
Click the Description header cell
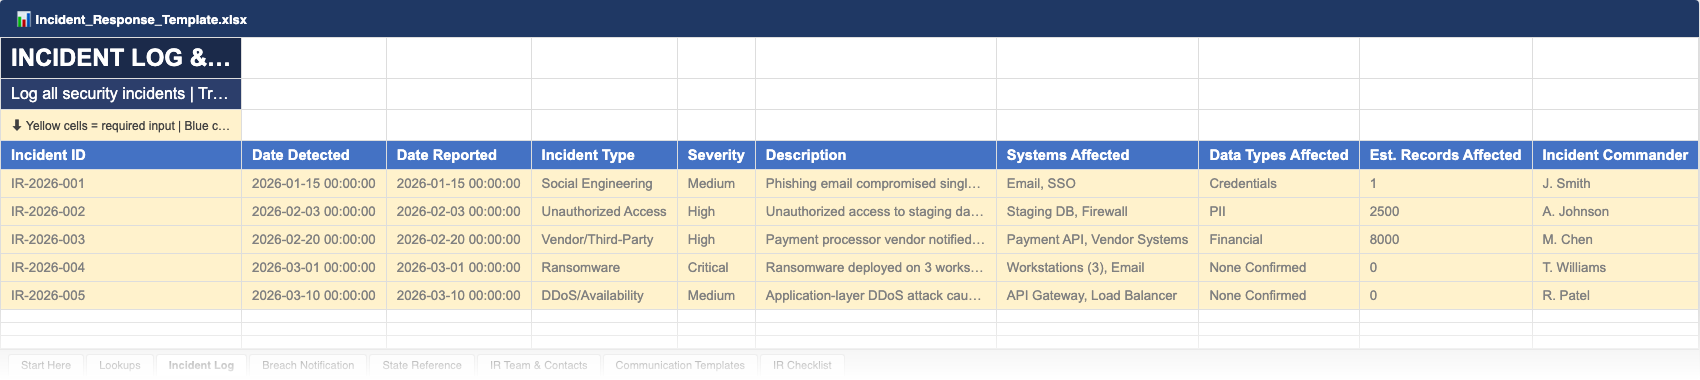point(876,155)
